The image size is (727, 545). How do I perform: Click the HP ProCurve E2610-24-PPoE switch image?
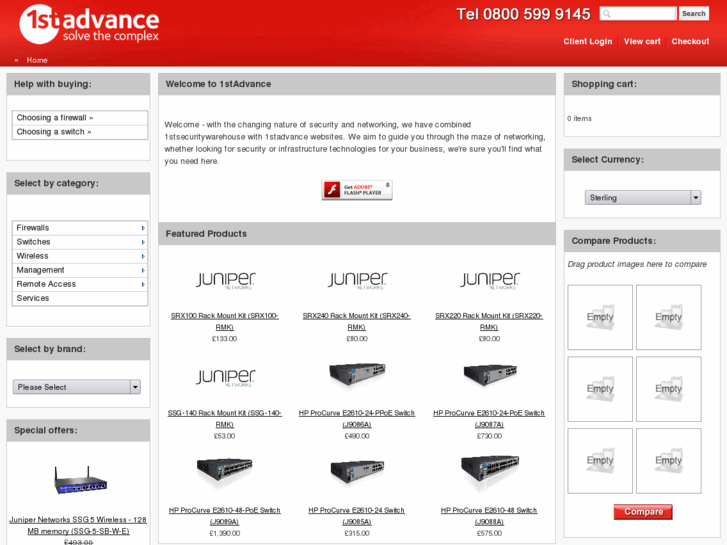pyautogui.click(x=357, y=374)
